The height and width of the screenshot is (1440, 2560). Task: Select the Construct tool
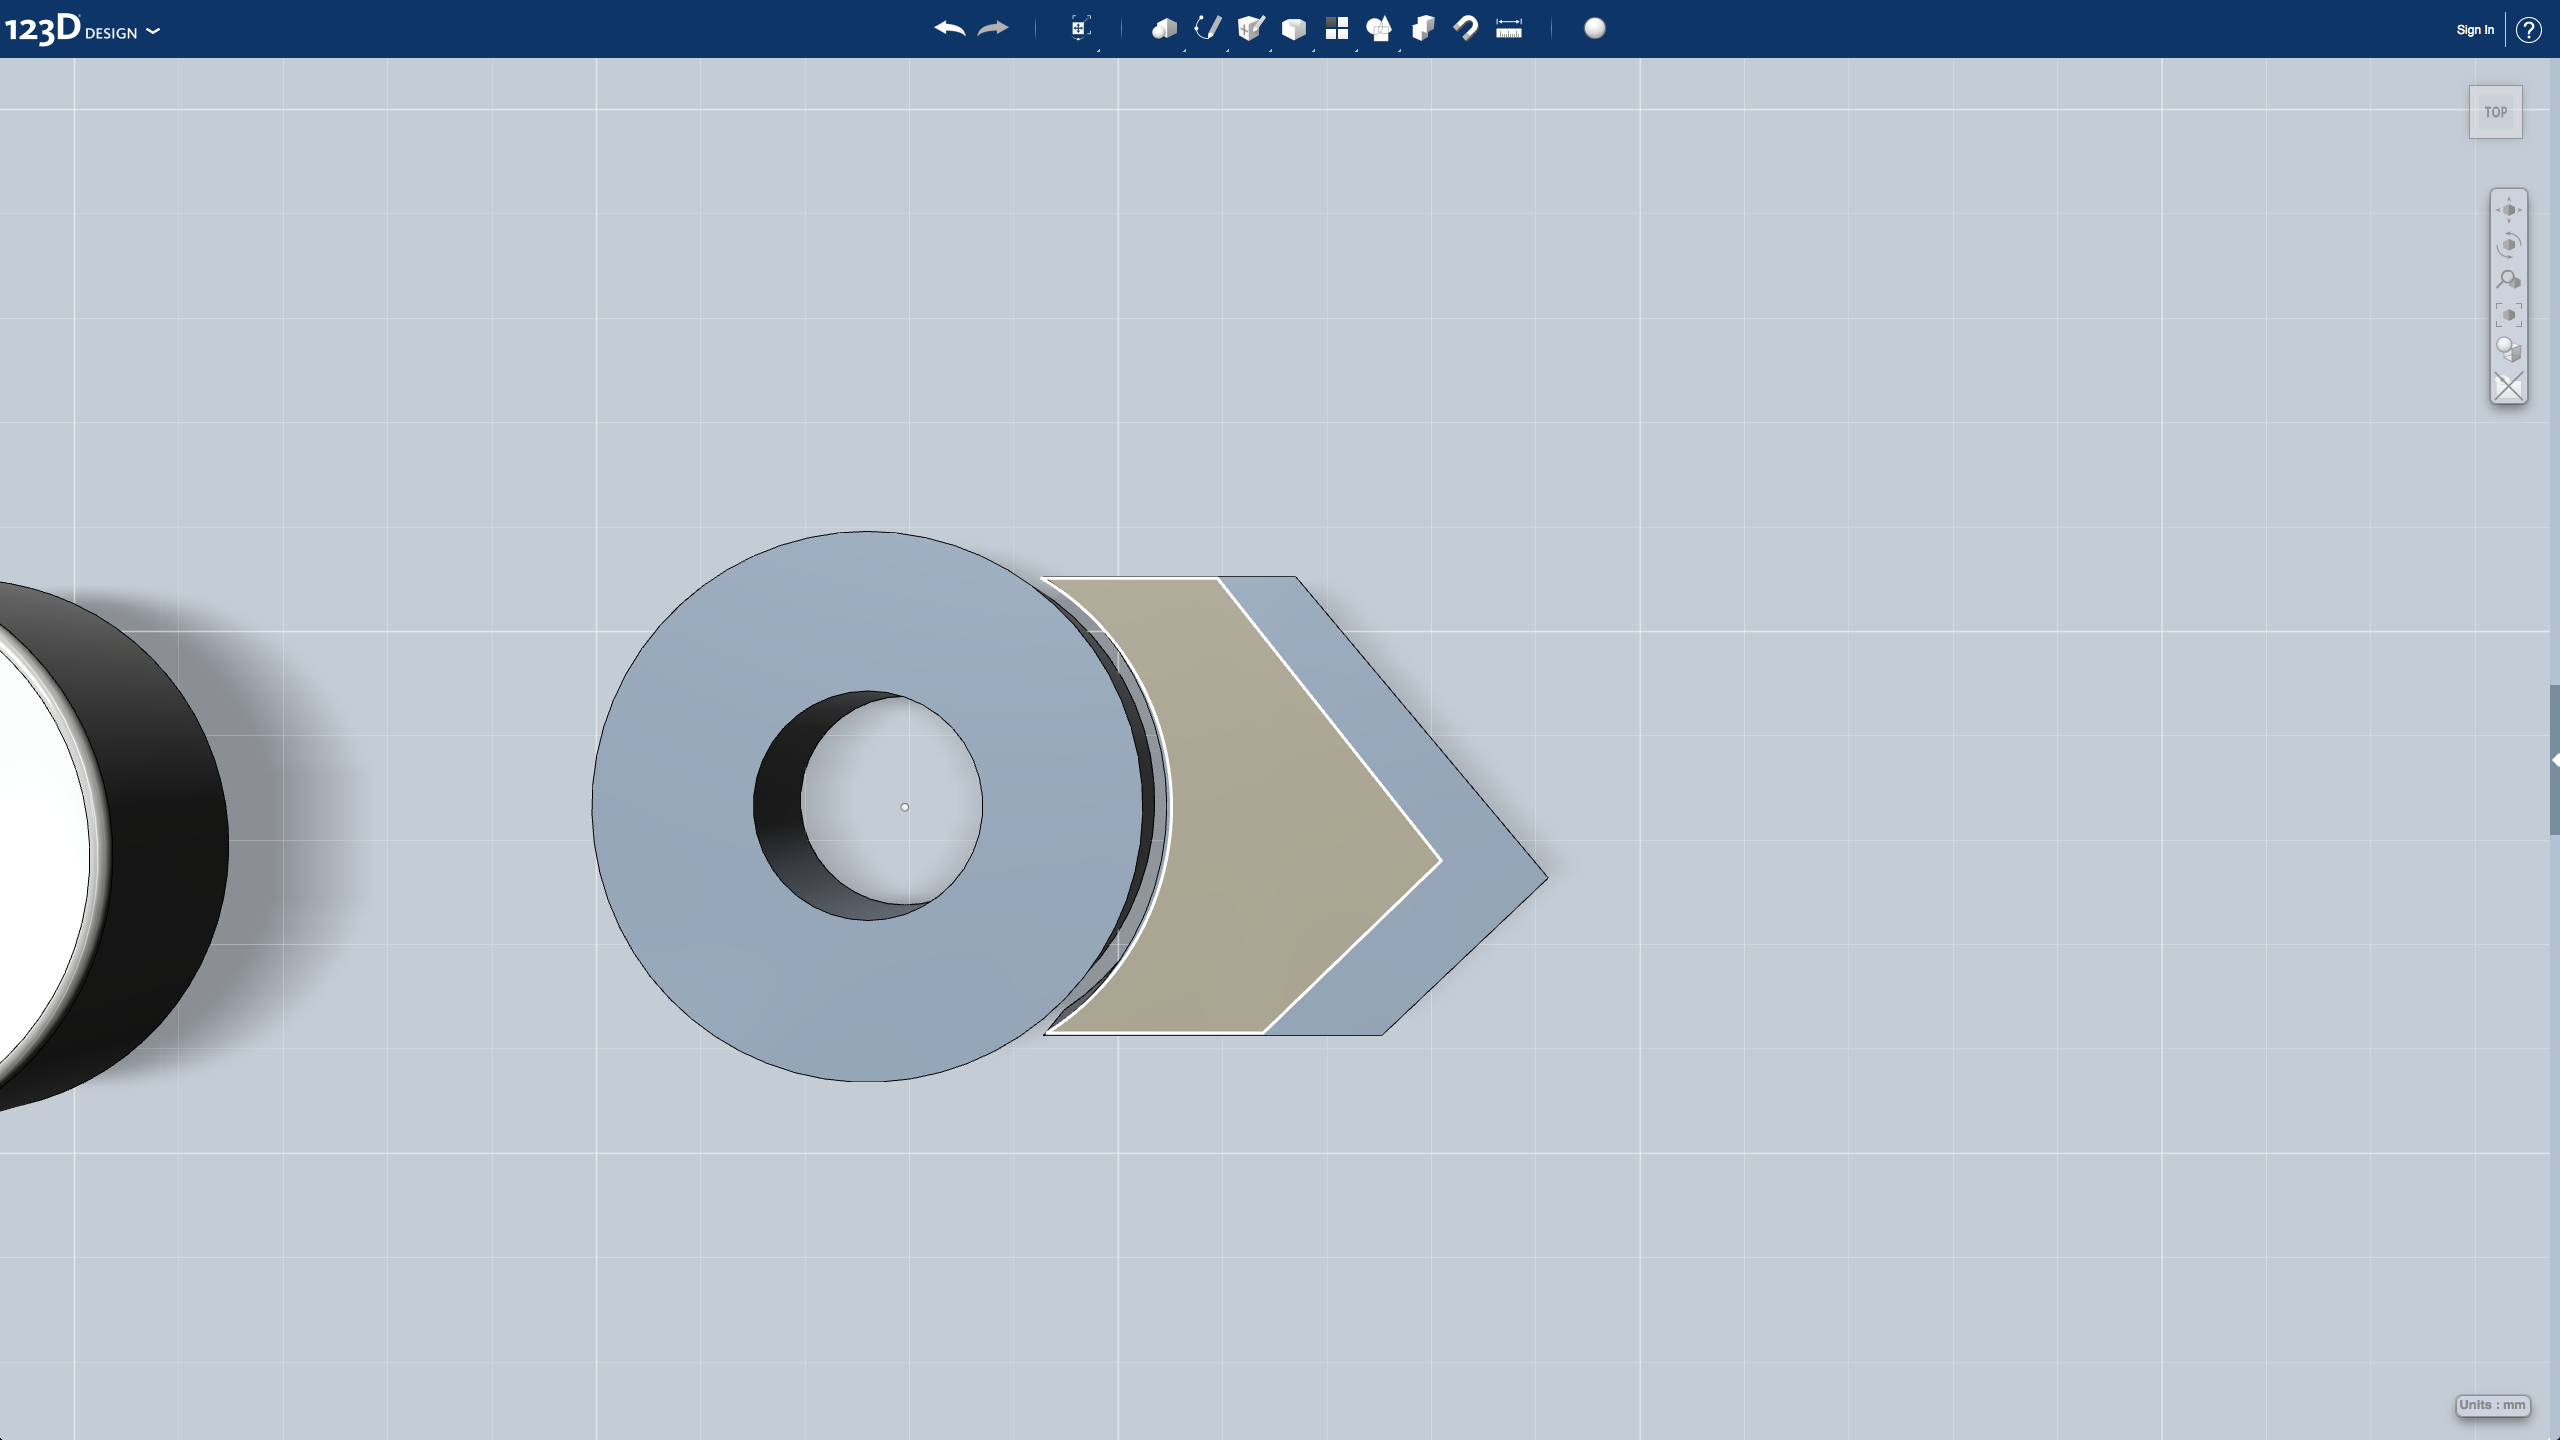coord(1250,29)
